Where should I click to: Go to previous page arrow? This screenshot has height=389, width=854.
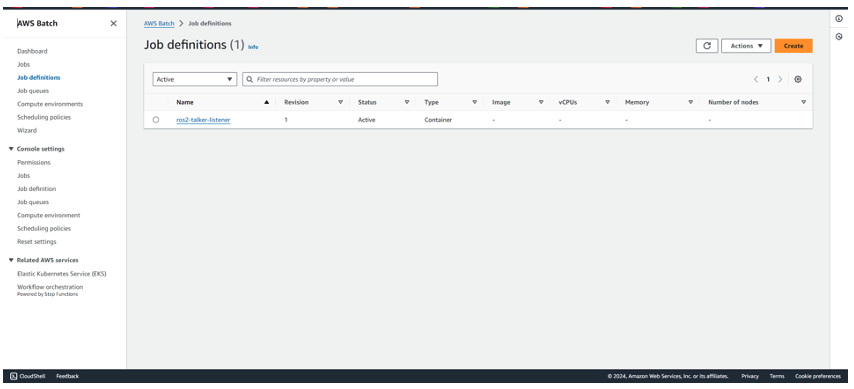coord(756,79)
